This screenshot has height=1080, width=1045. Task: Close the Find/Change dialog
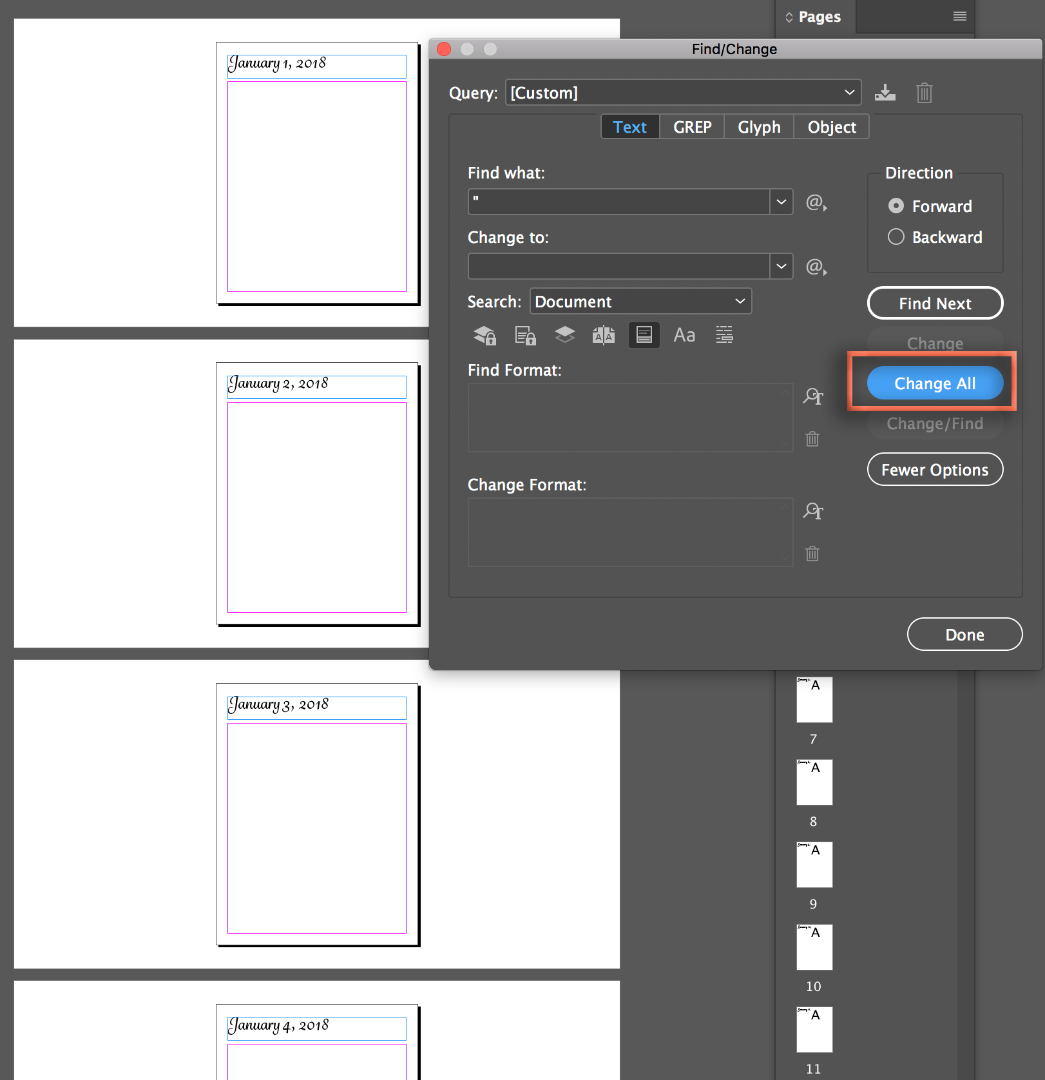[x=444, y=49]
